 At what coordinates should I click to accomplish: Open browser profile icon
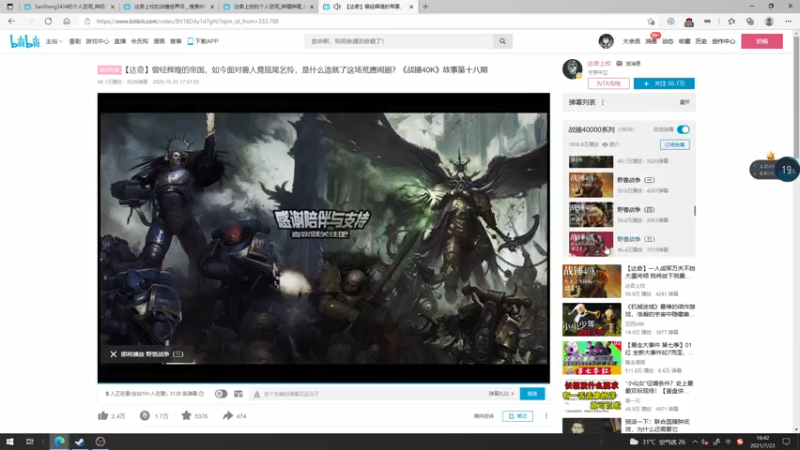768,21
